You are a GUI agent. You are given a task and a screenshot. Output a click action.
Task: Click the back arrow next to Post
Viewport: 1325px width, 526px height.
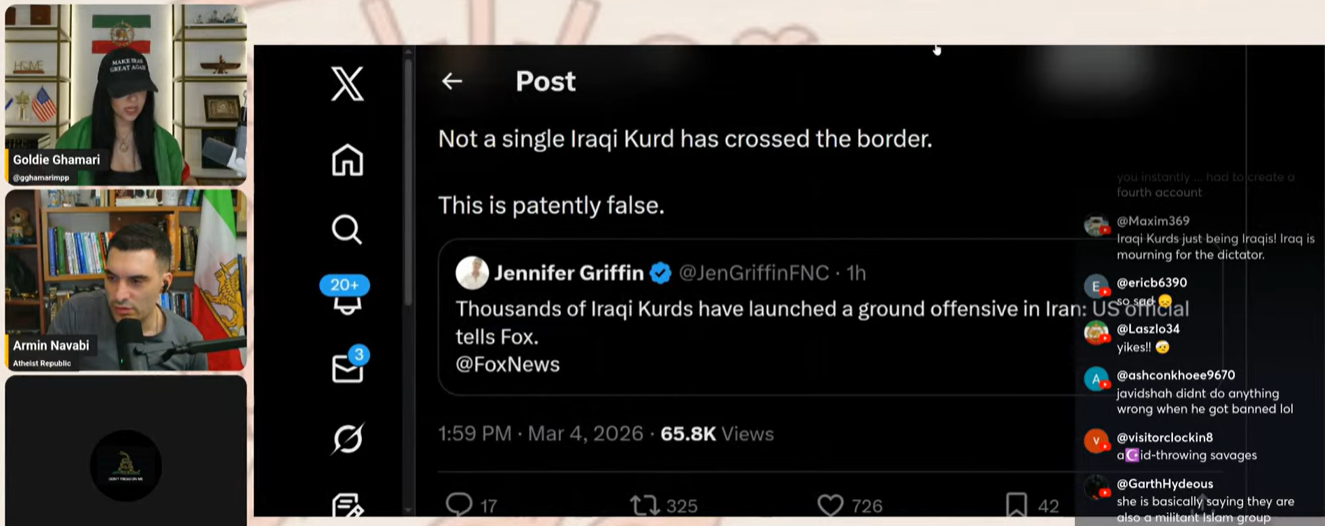pos(452,82)
